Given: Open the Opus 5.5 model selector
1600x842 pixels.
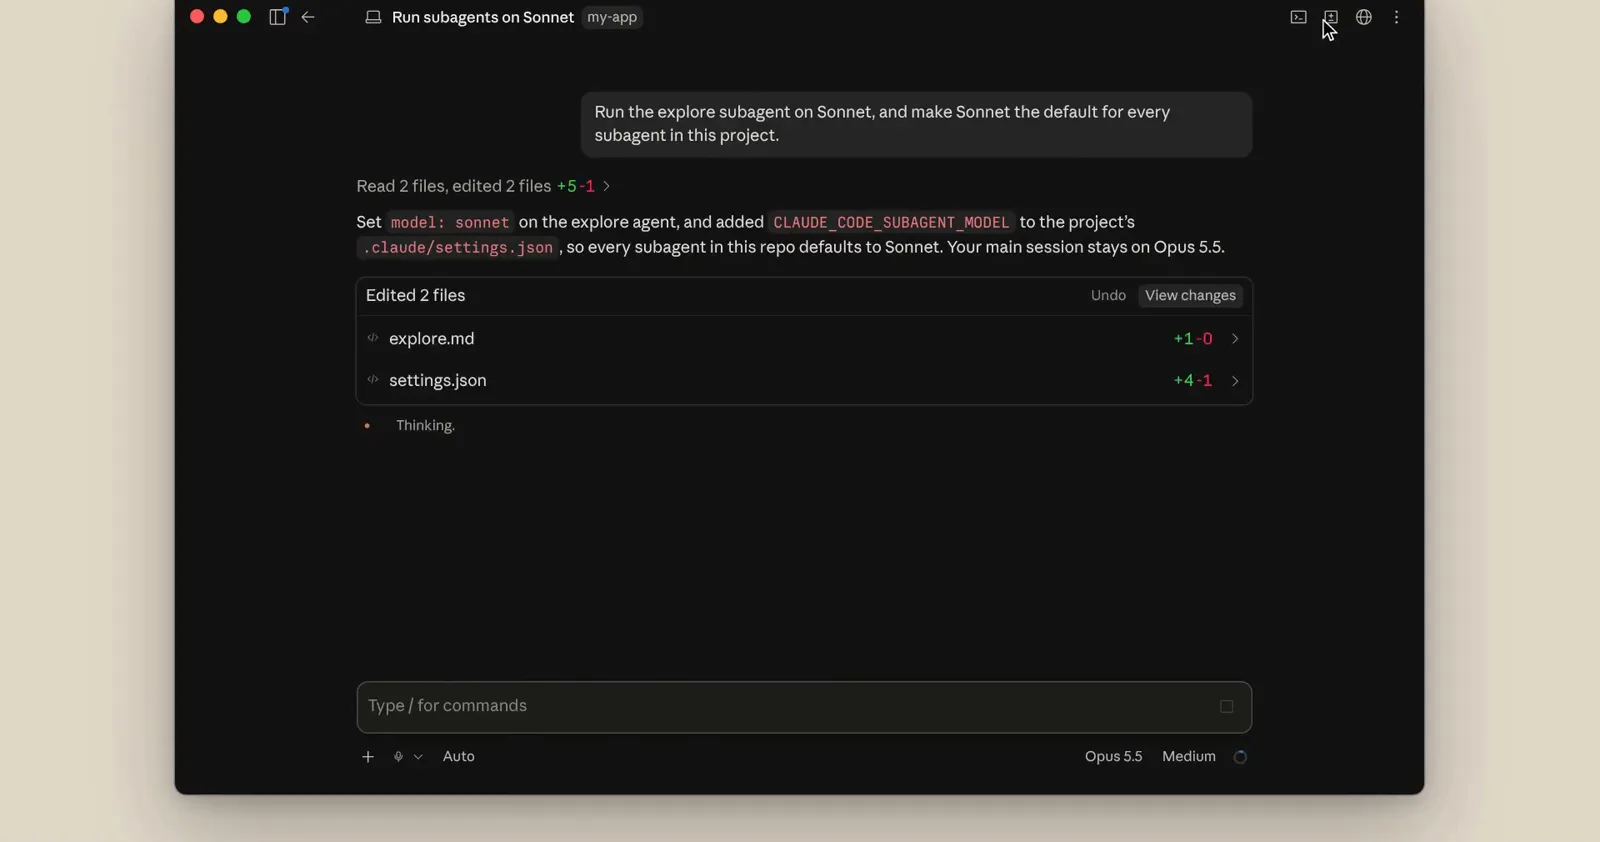Looking at the screenshot, I should pyautogui.click(x=1113, y=757).
